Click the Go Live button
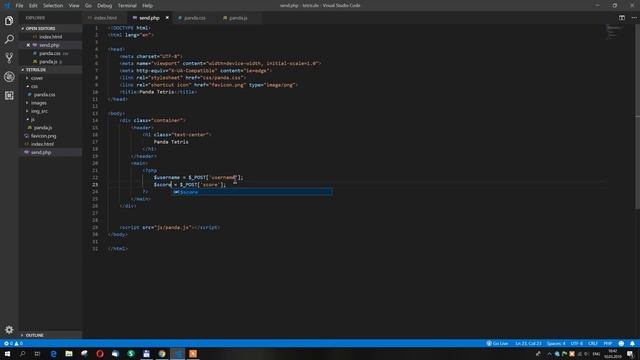640x360 pixels. [x=497, y=343]
